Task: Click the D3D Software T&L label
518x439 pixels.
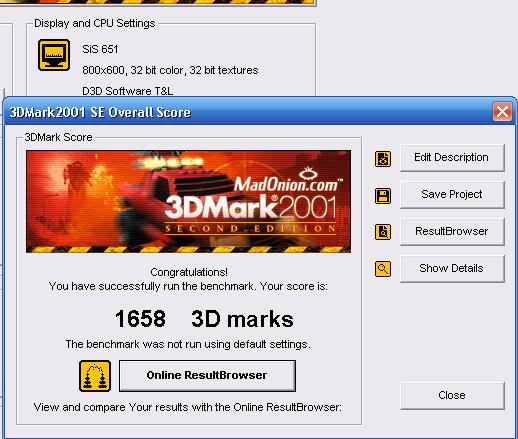Action: coord(127,91)
